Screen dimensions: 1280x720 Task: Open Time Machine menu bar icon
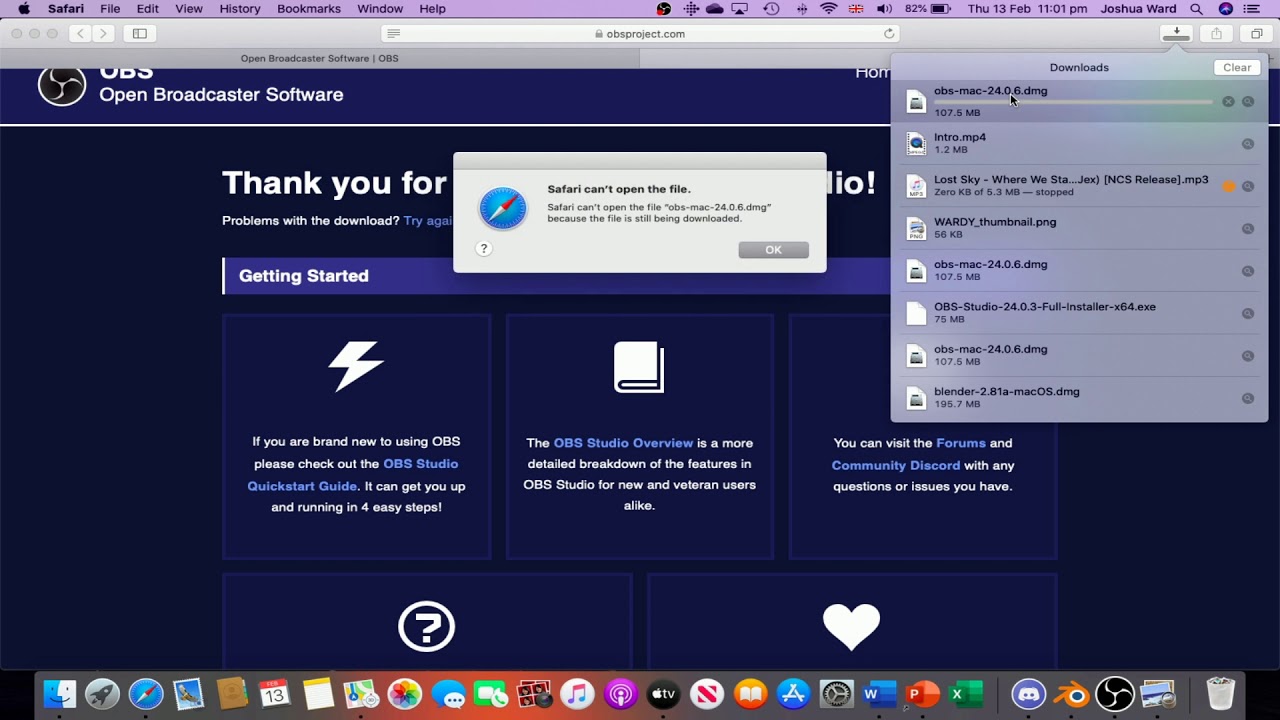point(771,9)
